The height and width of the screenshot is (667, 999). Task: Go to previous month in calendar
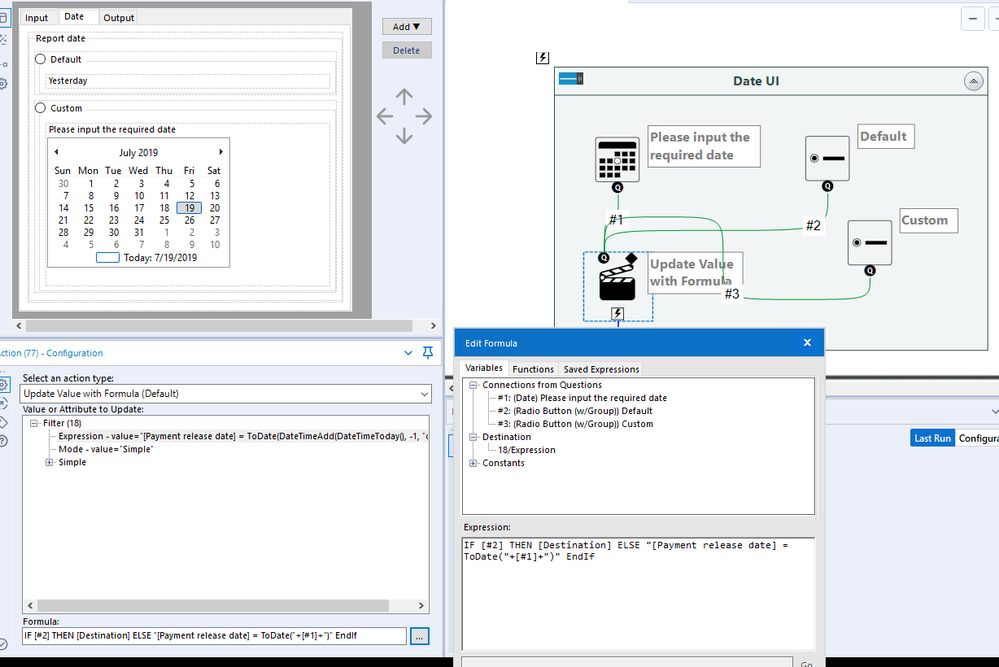tap(57, 152)
